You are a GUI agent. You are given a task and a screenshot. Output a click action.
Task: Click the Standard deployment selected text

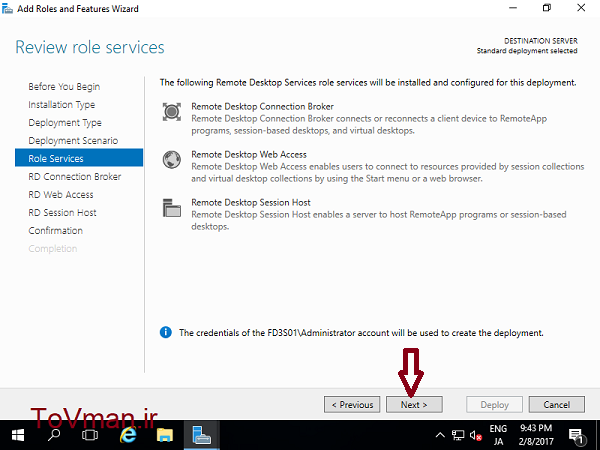527,51
